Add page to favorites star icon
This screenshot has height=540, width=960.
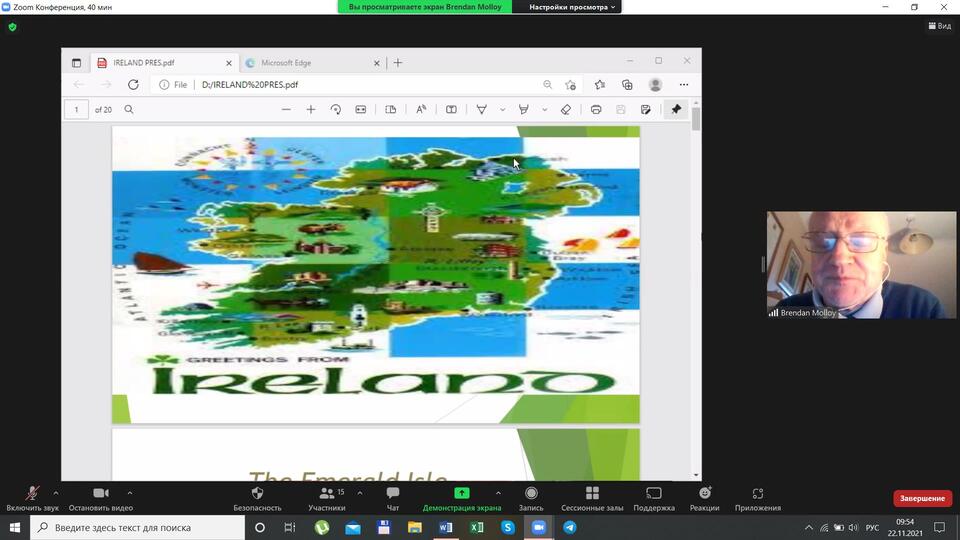point(571,84)
